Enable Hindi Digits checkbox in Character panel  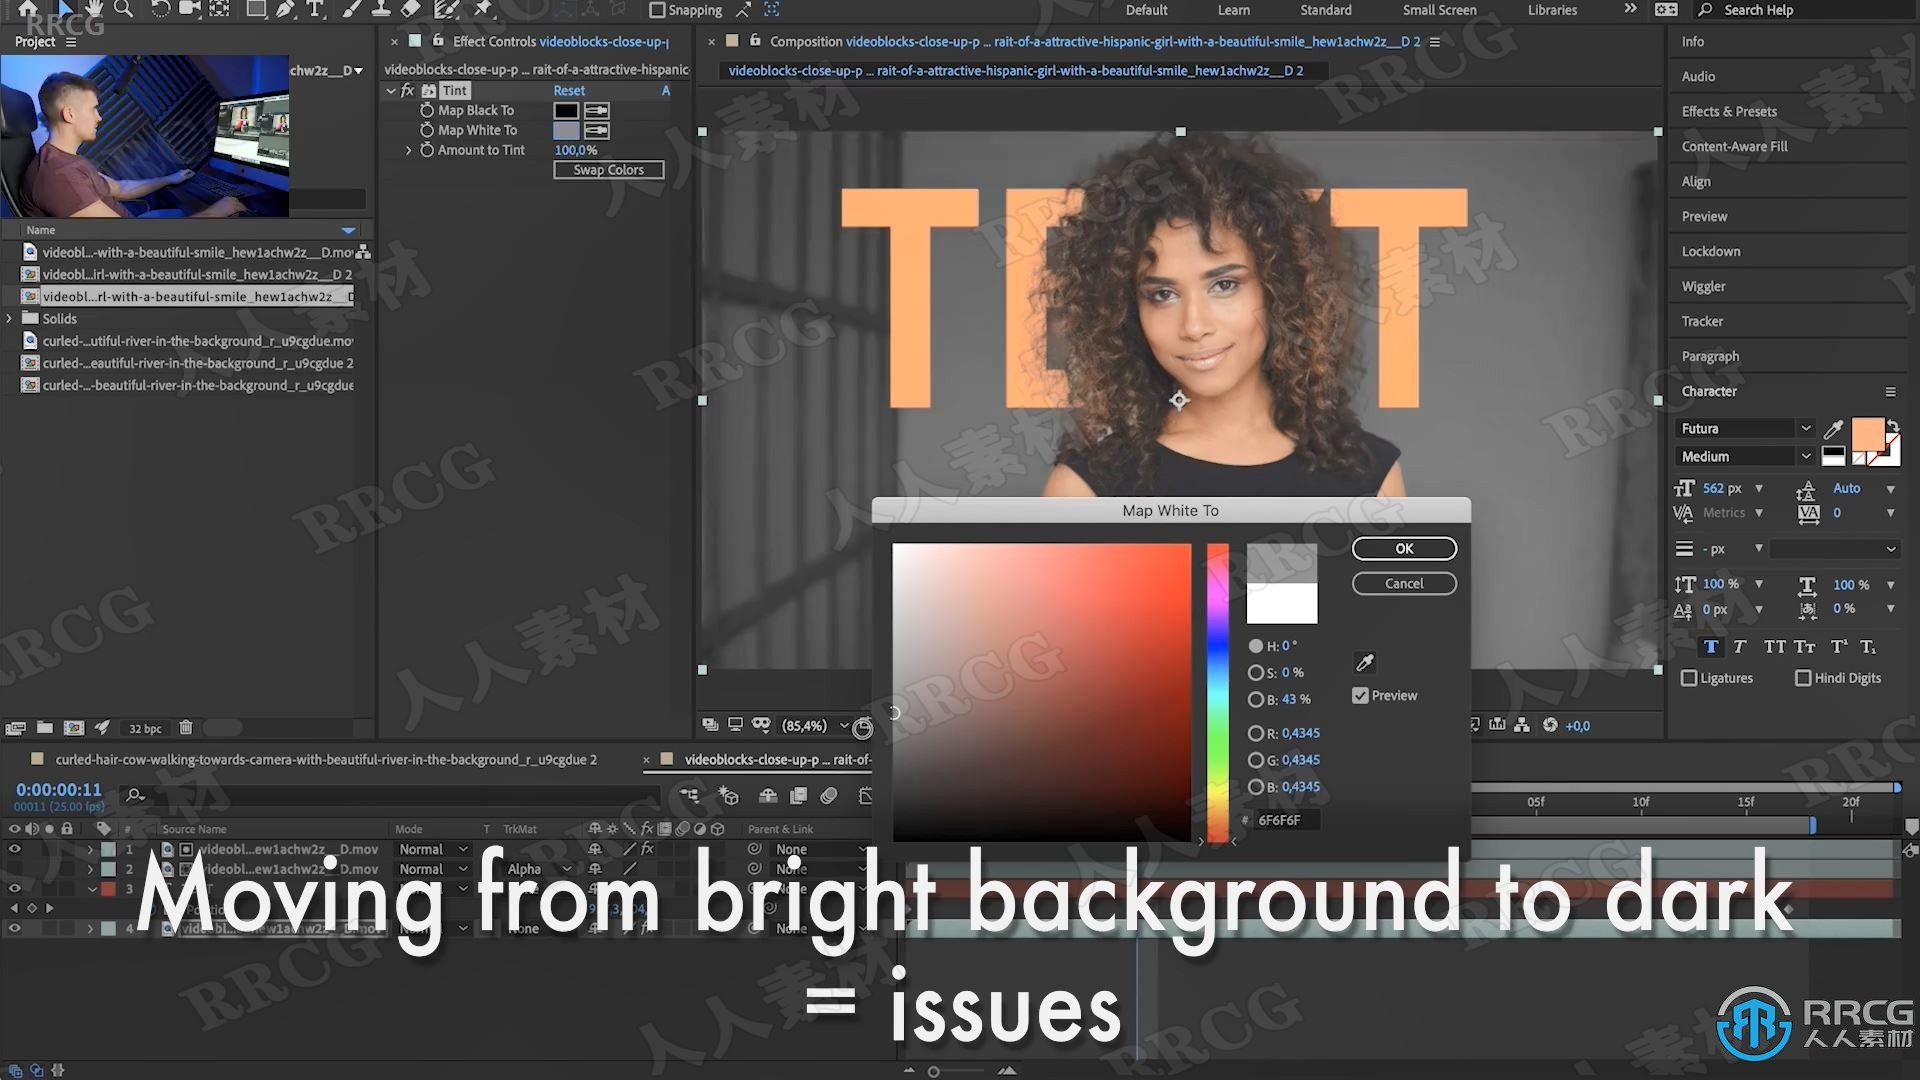coord(1804,678)
